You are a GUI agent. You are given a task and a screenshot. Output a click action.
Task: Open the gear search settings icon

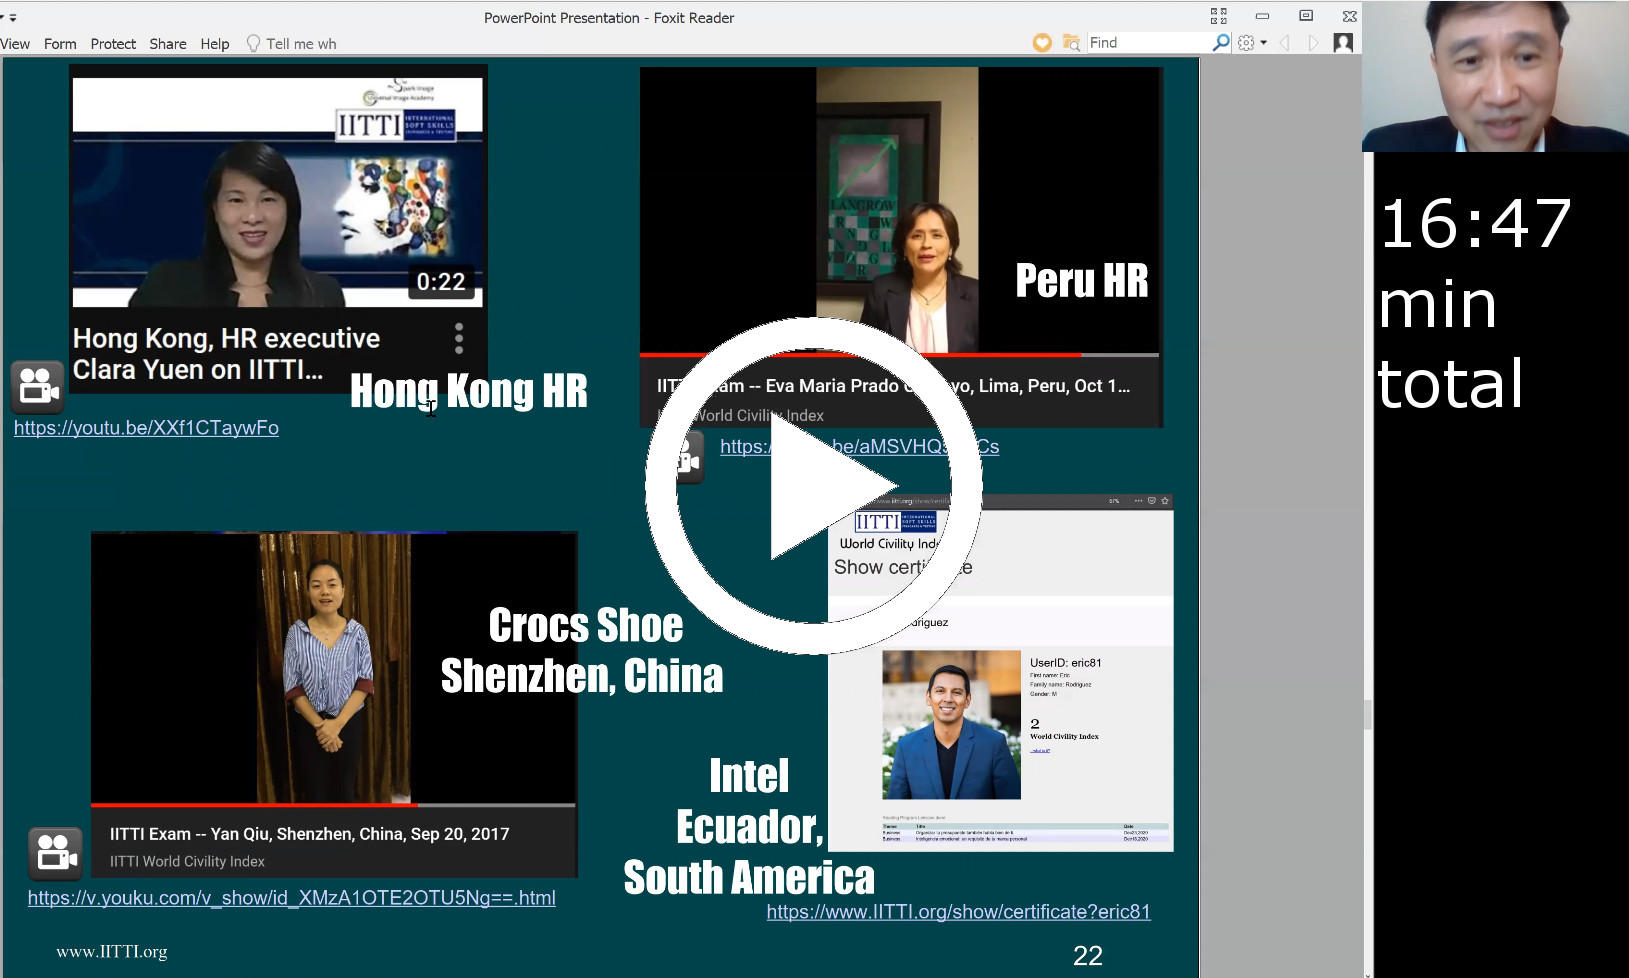(1246, 43)
